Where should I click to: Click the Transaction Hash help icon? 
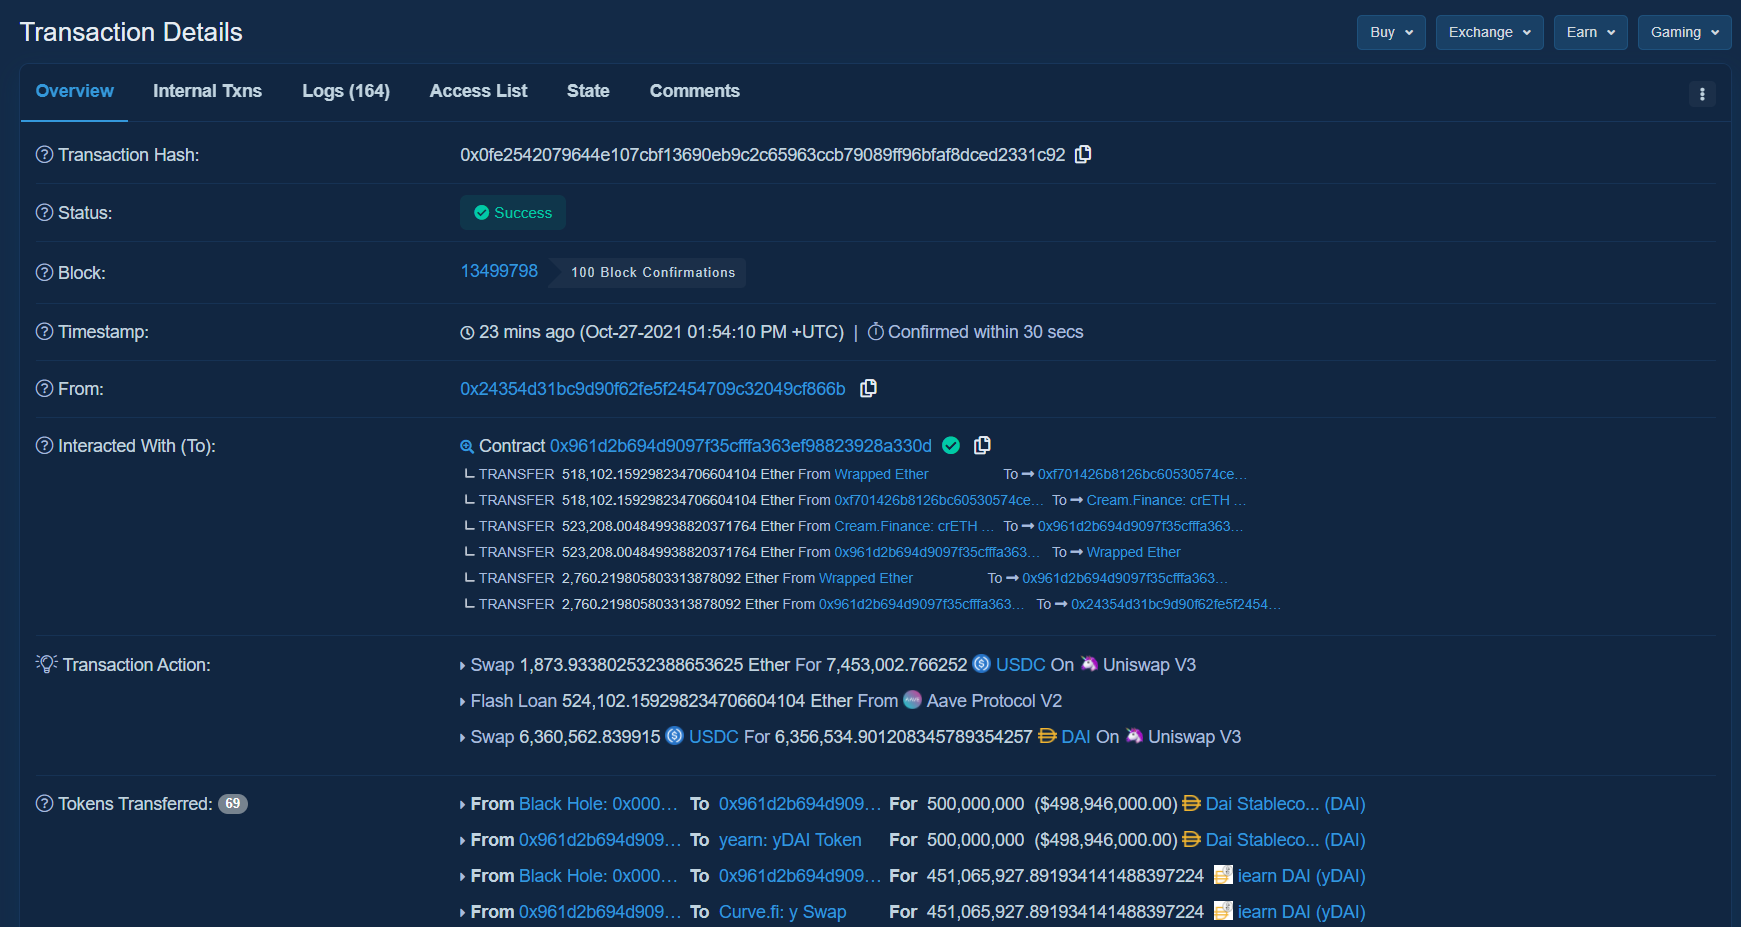pos(45,154)
